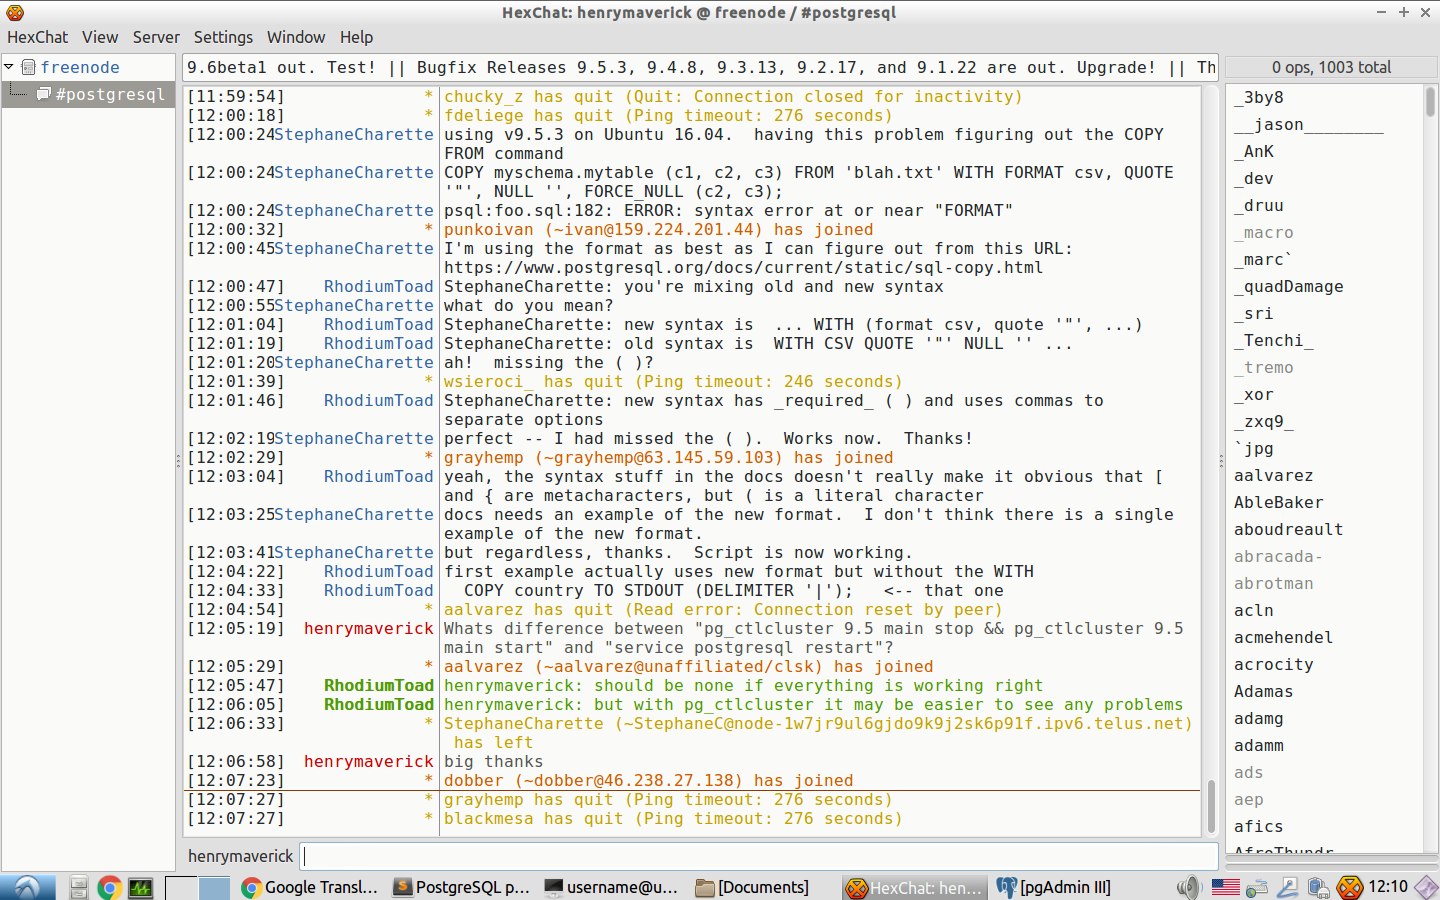The height and width of the screenshot is (900, 1440).
Task: Switch to the first workspace
Action: click(x=181, y=887)
